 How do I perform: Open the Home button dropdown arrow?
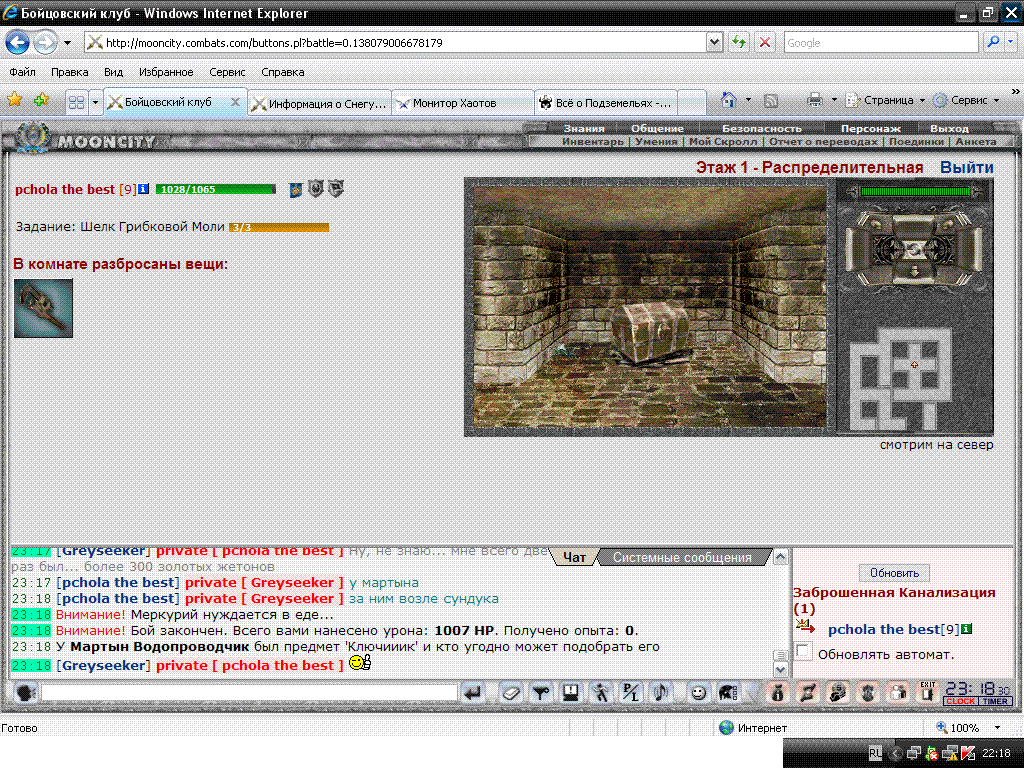(748, 100)
